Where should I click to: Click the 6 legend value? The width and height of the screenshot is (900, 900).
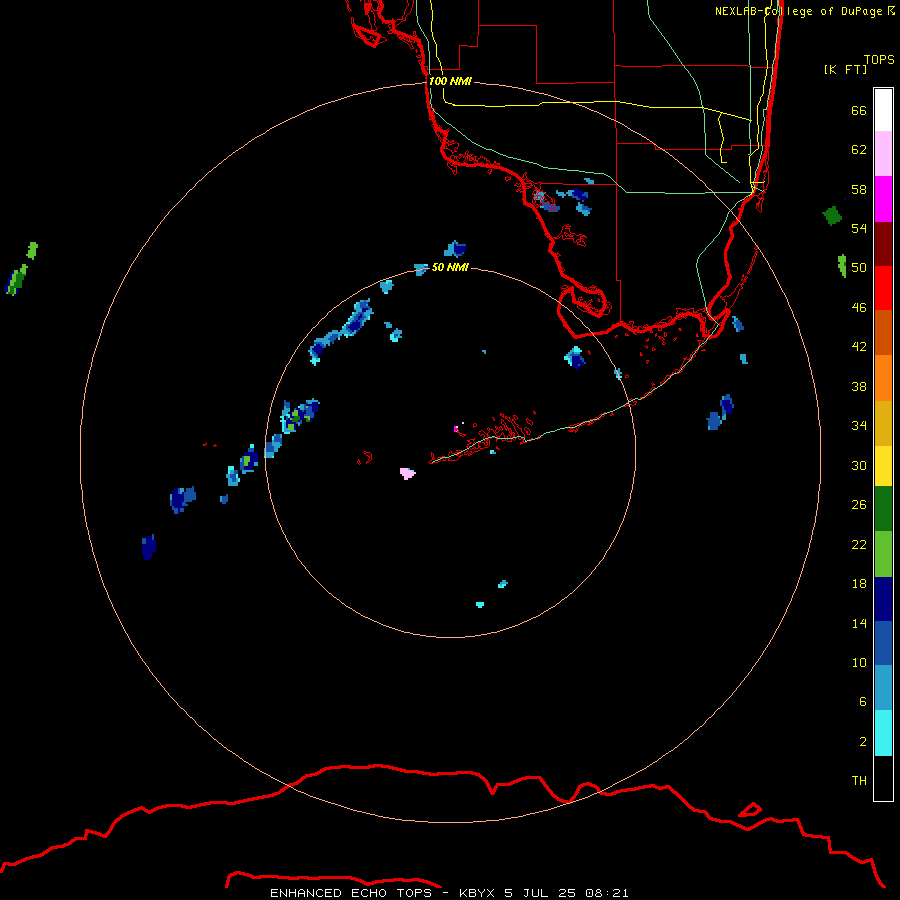pos(863,701)
